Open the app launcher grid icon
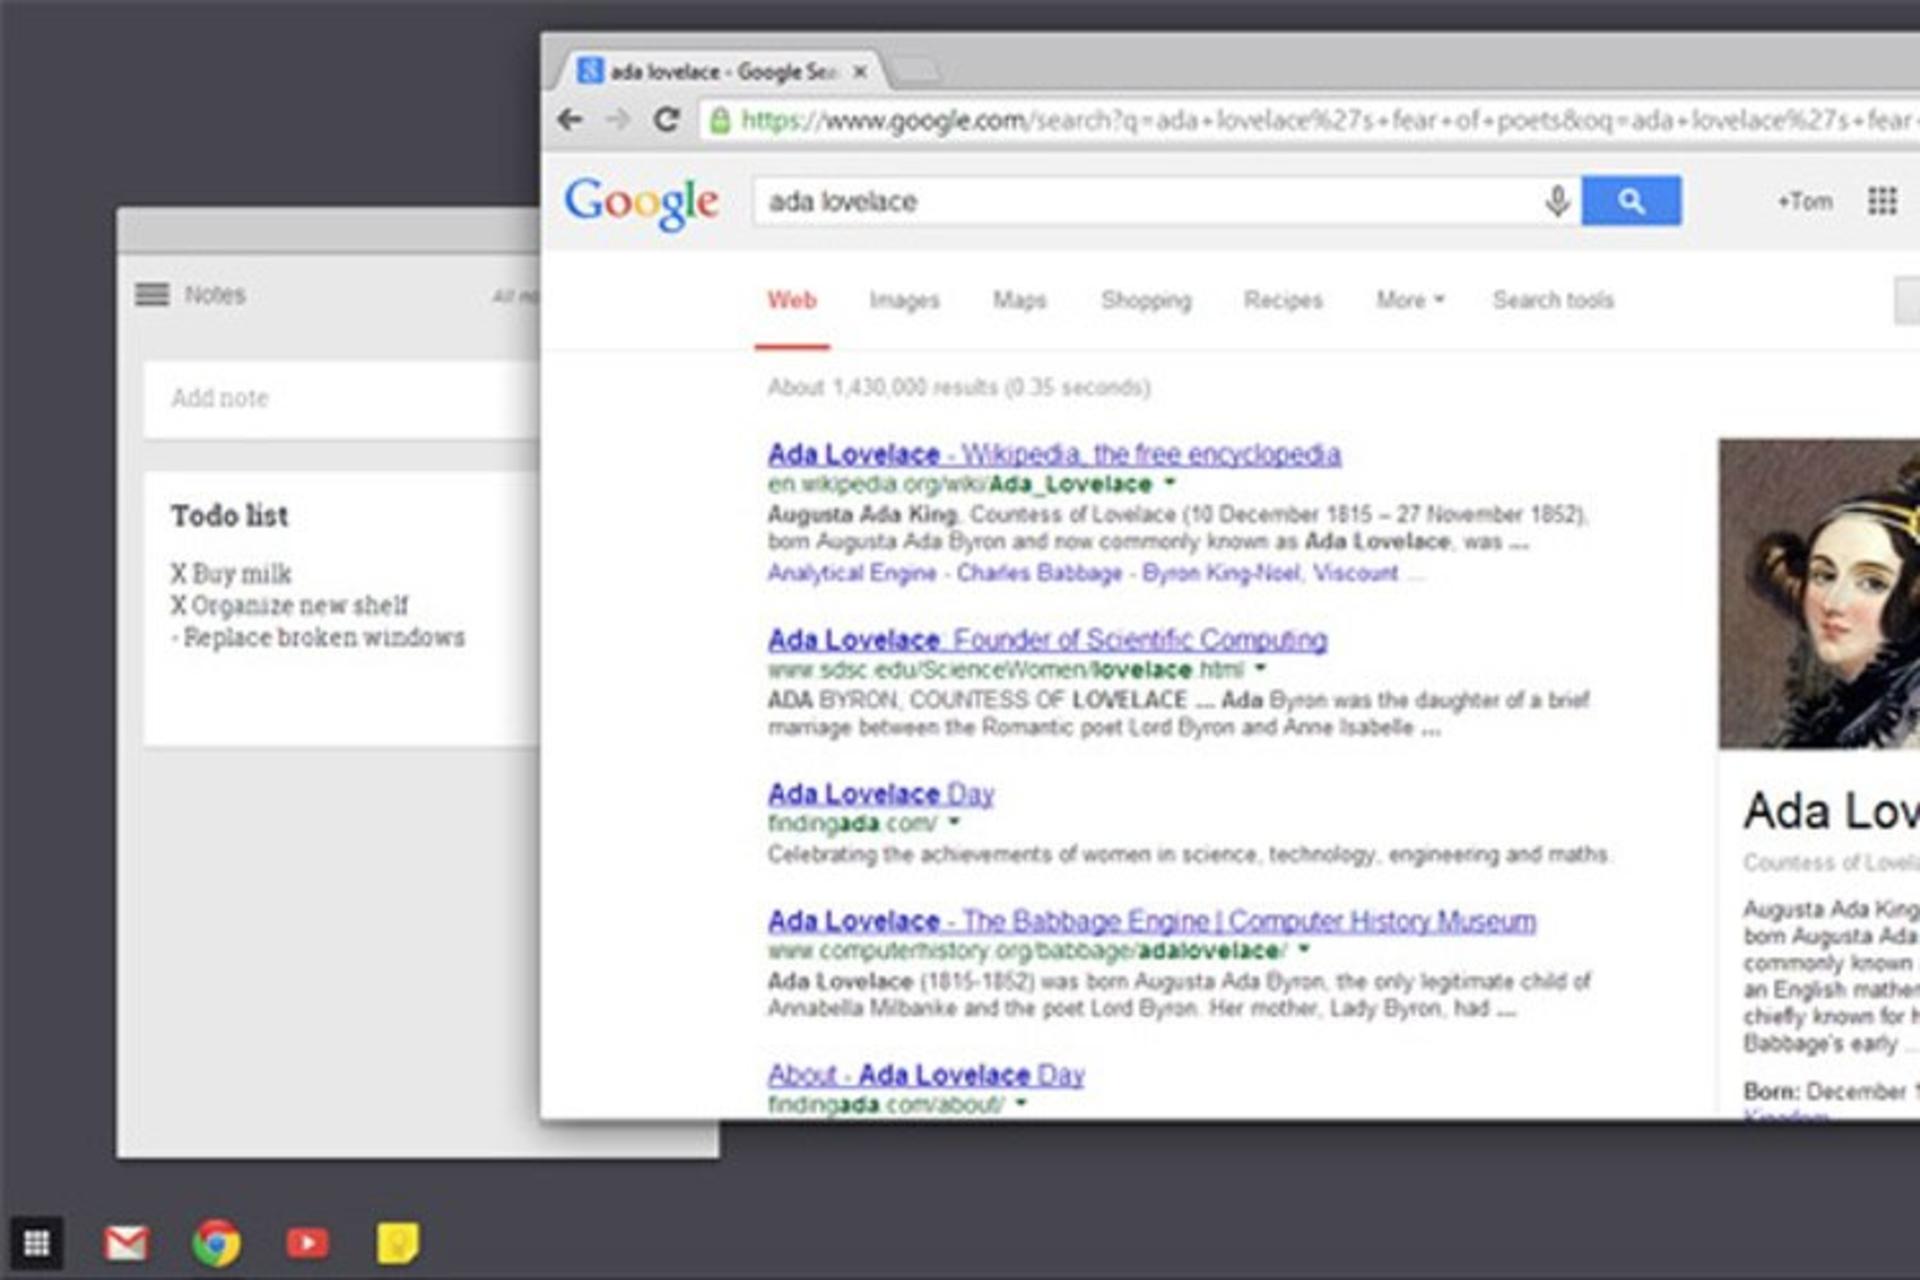 tap(37, 1243)
